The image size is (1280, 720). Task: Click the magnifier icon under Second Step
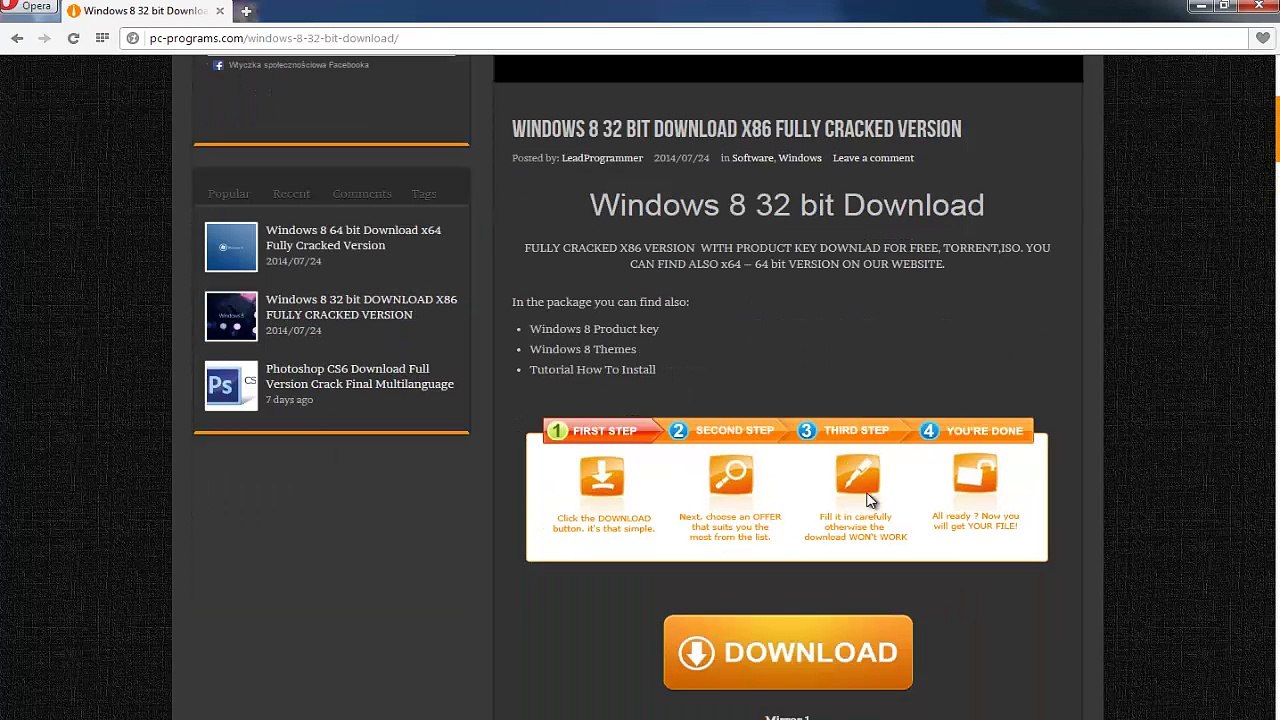(730, 475)
